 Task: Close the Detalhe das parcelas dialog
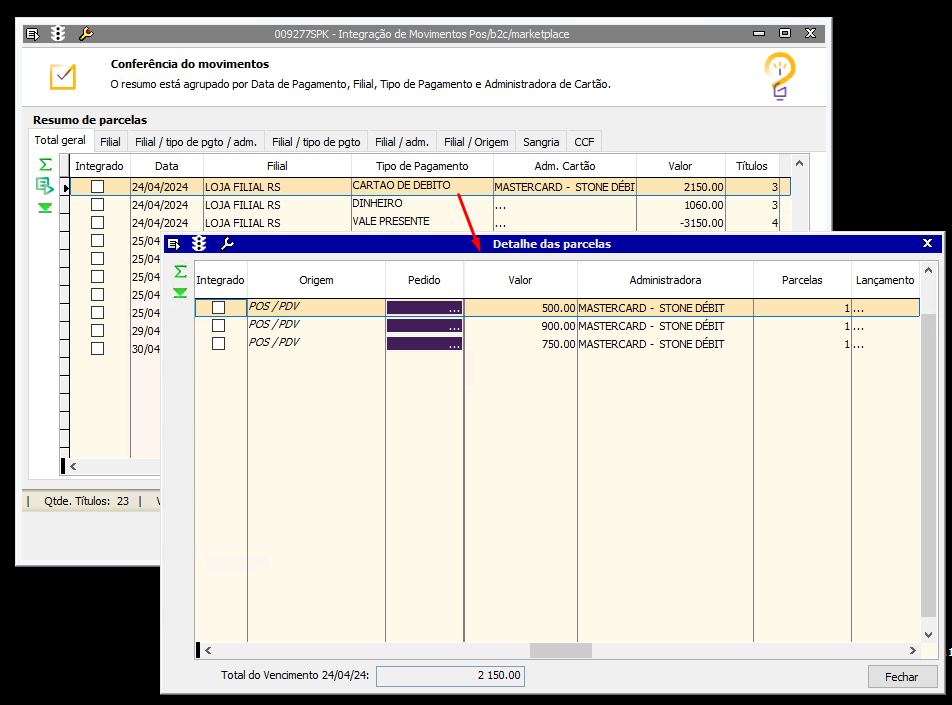(927, 244)
